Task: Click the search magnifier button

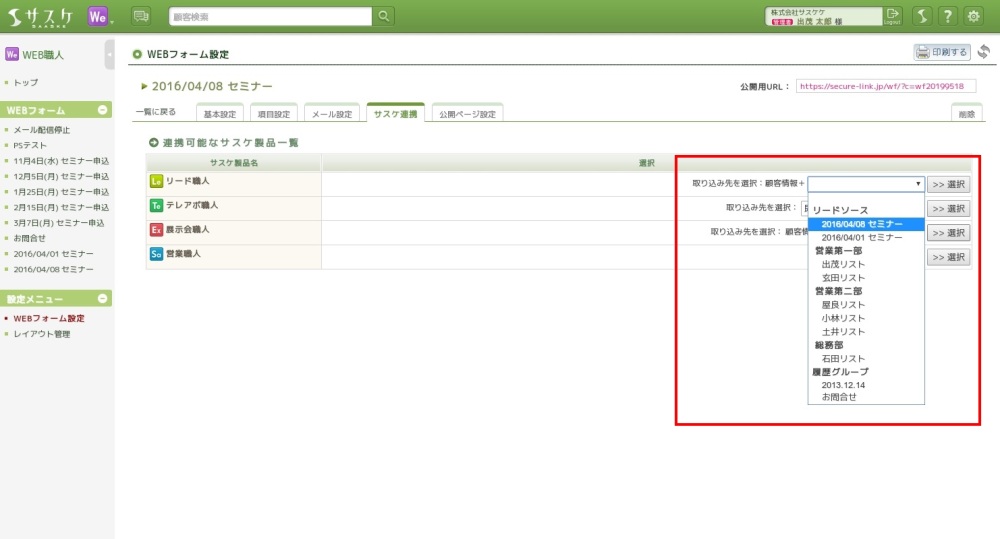Action: (383, 16)
